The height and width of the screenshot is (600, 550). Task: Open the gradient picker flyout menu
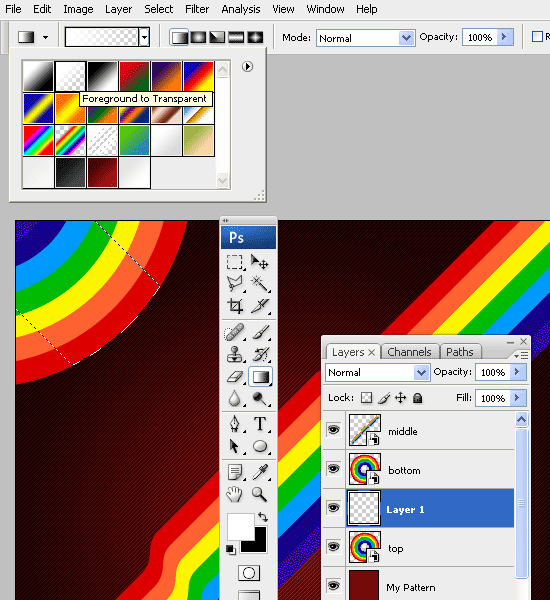[248, 67]
